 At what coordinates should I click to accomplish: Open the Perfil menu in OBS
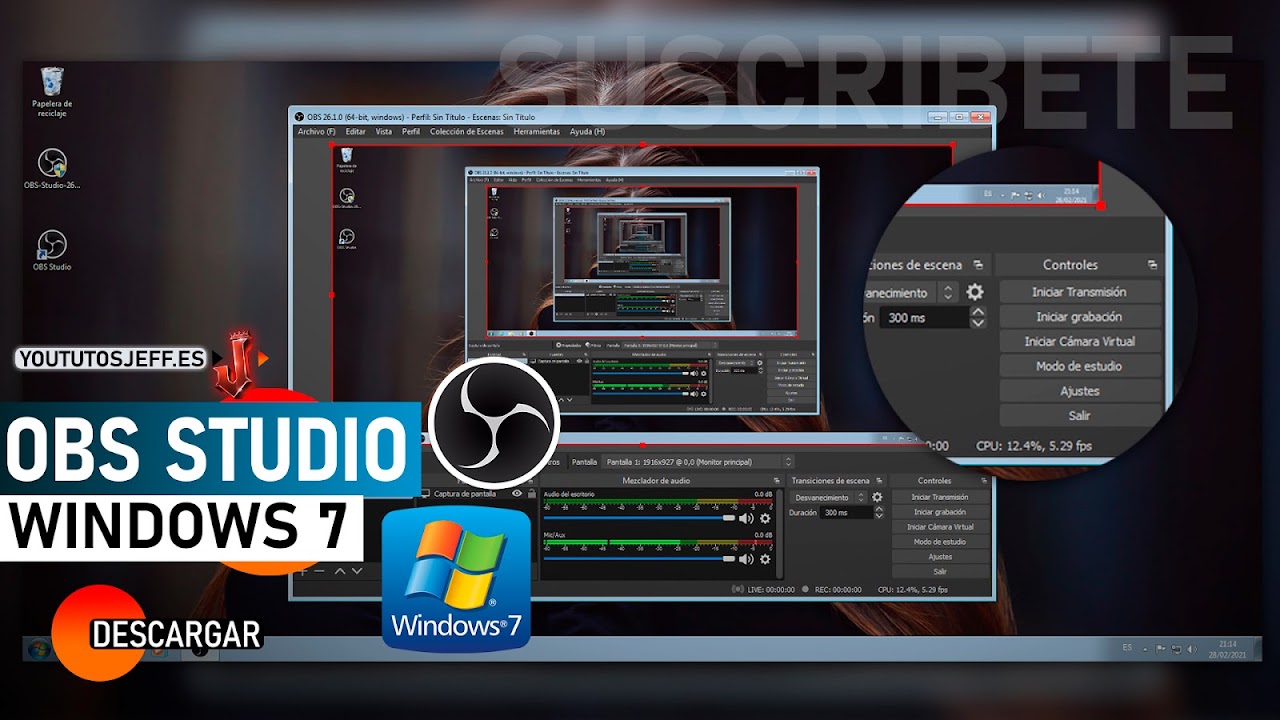pyautogui.click(x=411, y=132)
